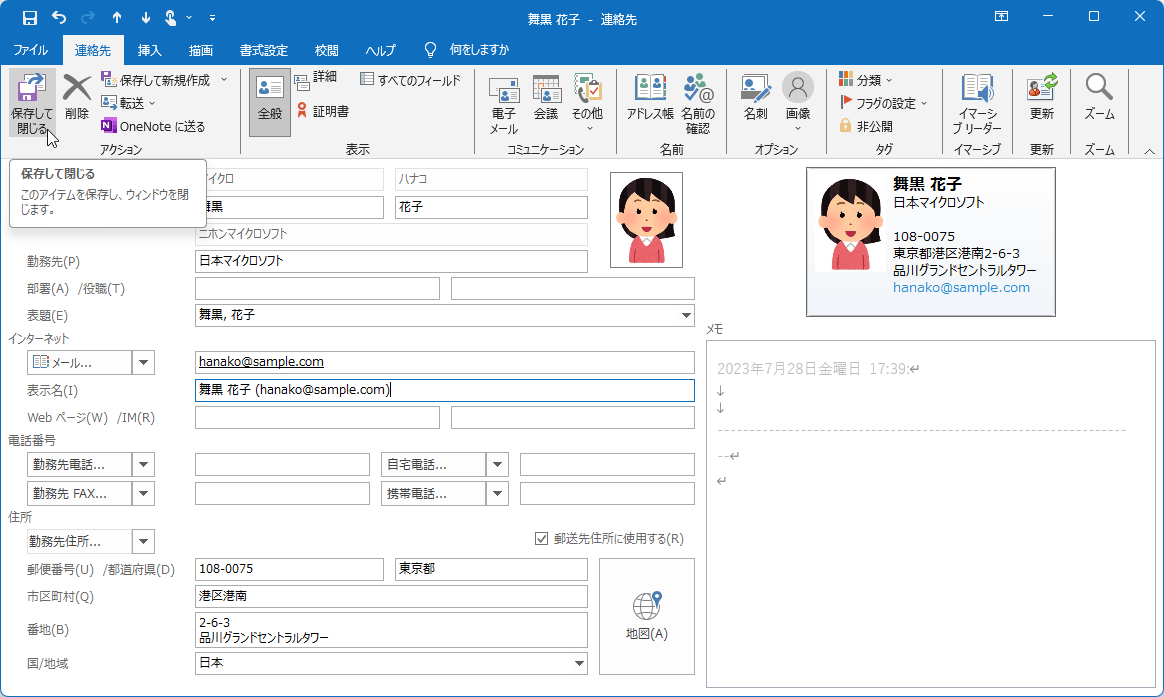Click the Mobile phone (携帯電話...) button
The height and width of the screenshot is (697, 1164).
point(434,494)
